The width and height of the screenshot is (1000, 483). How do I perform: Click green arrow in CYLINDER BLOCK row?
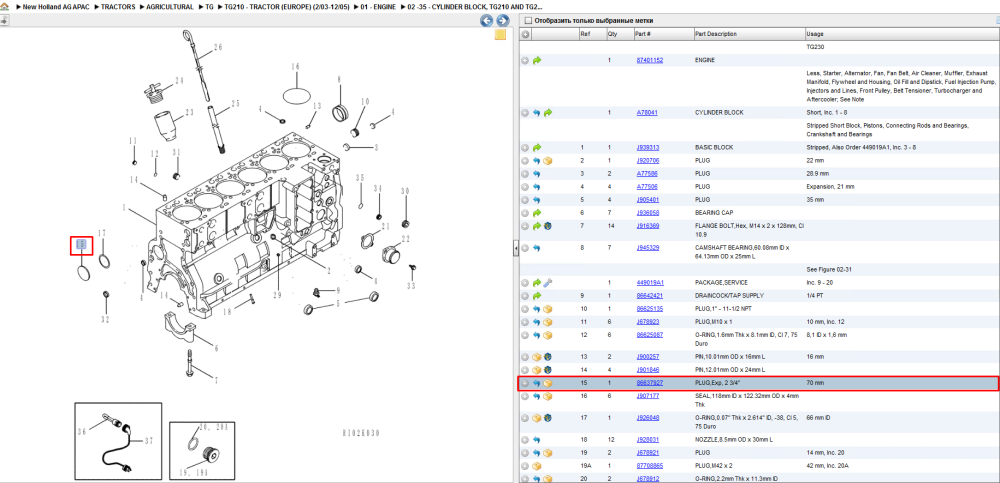pyautogui.click(x=547, y=112)
